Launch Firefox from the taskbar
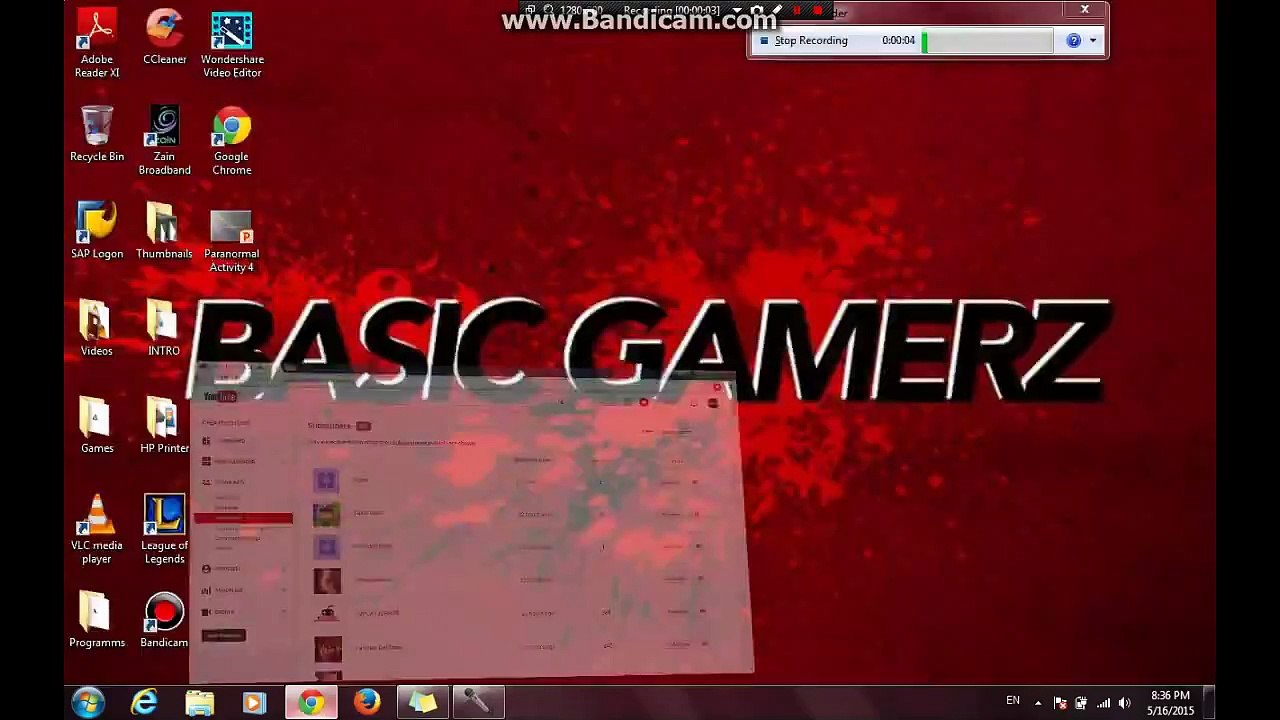This screenshot has height=720, width=1280. (x=367, y=703)
